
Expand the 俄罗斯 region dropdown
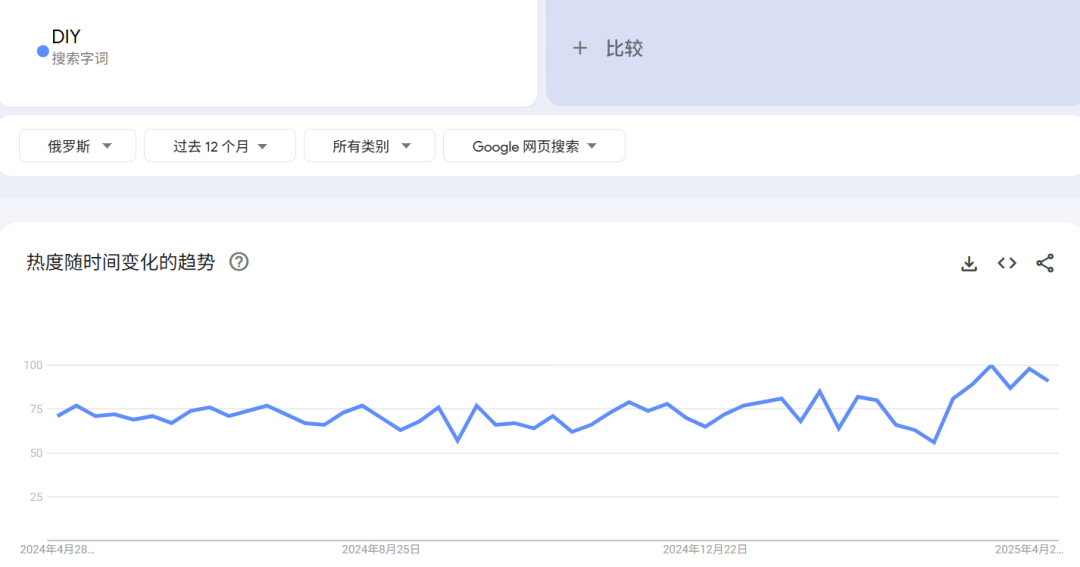coord(79,146)
